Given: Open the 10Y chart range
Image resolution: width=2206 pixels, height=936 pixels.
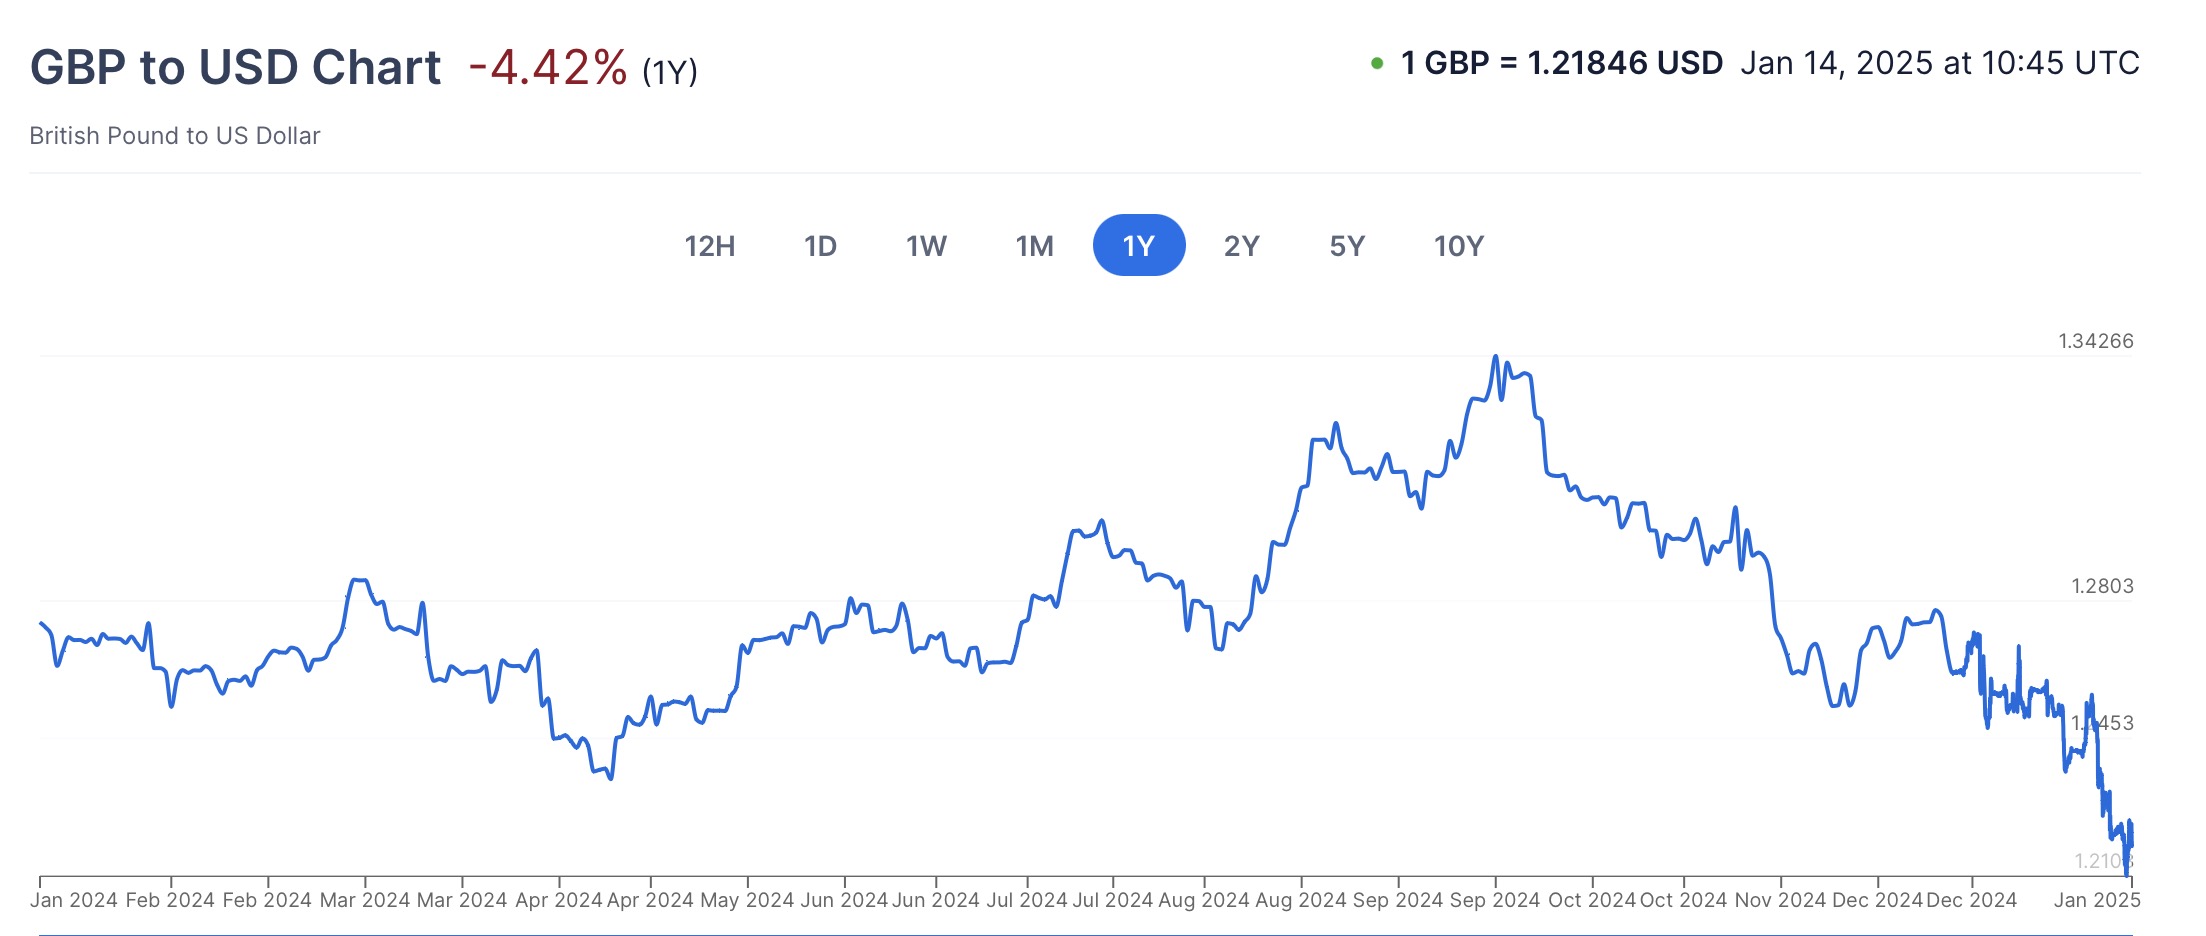Looking at the screenshot, I should 1459,246.
